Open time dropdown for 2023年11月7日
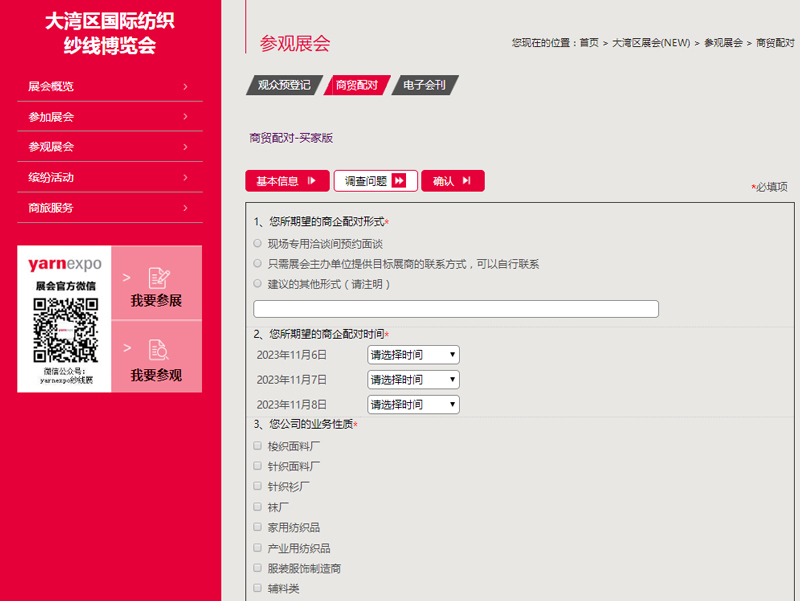 [x=413, y=379]
